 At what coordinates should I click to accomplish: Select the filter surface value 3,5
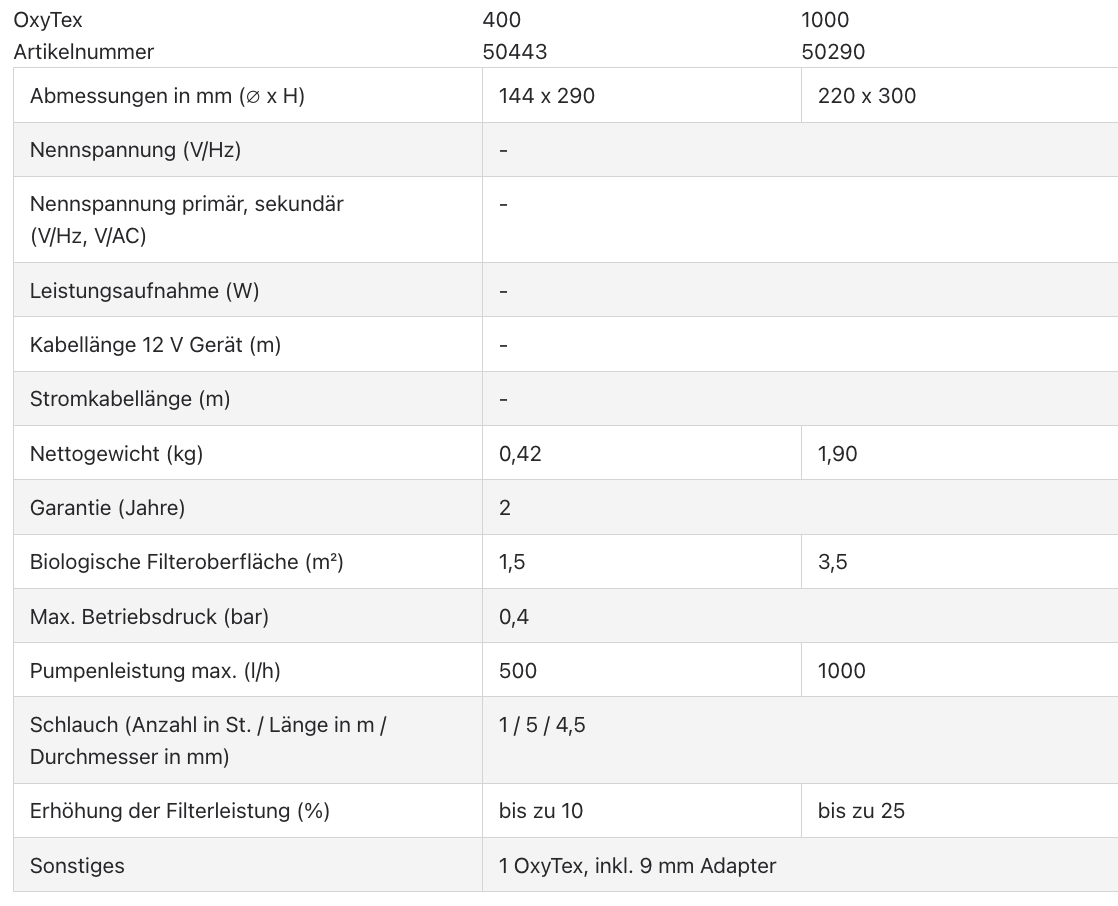(832, 562)
